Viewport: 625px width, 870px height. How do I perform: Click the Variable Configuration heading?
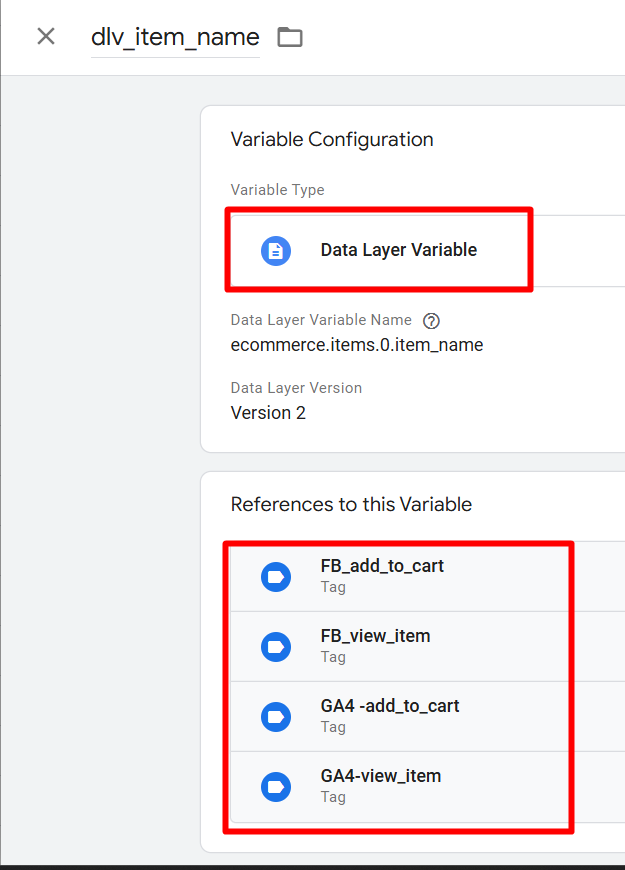click(x=332, y=139)
